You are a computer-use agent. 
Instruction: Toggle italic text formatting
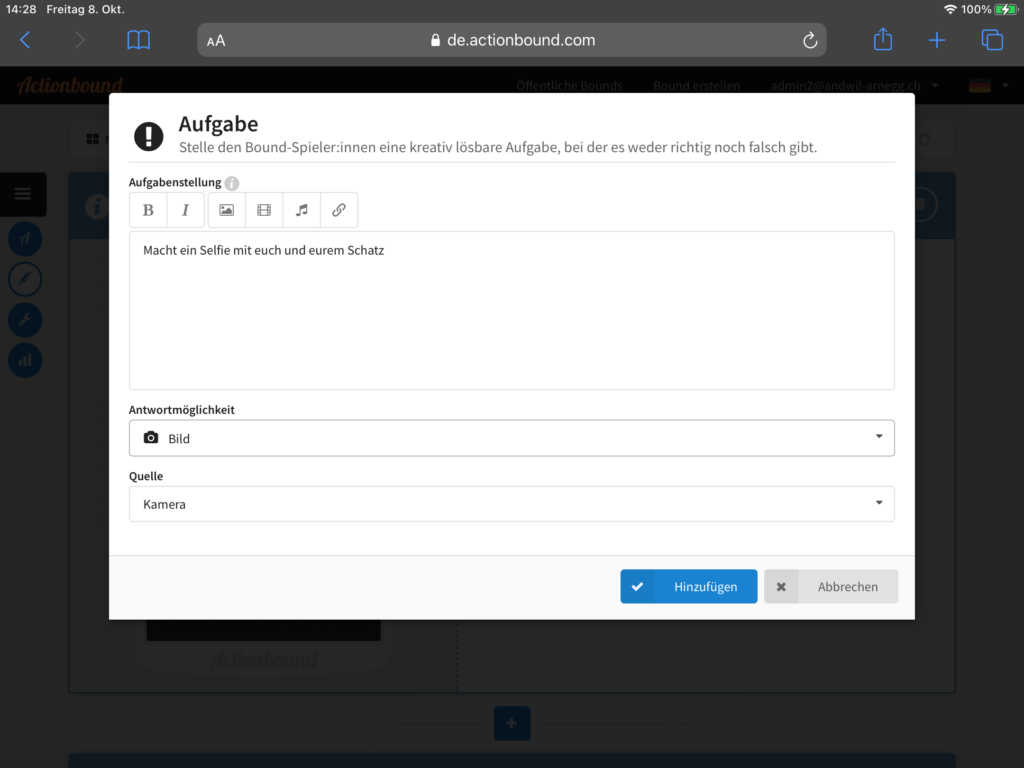click(185, 210)
